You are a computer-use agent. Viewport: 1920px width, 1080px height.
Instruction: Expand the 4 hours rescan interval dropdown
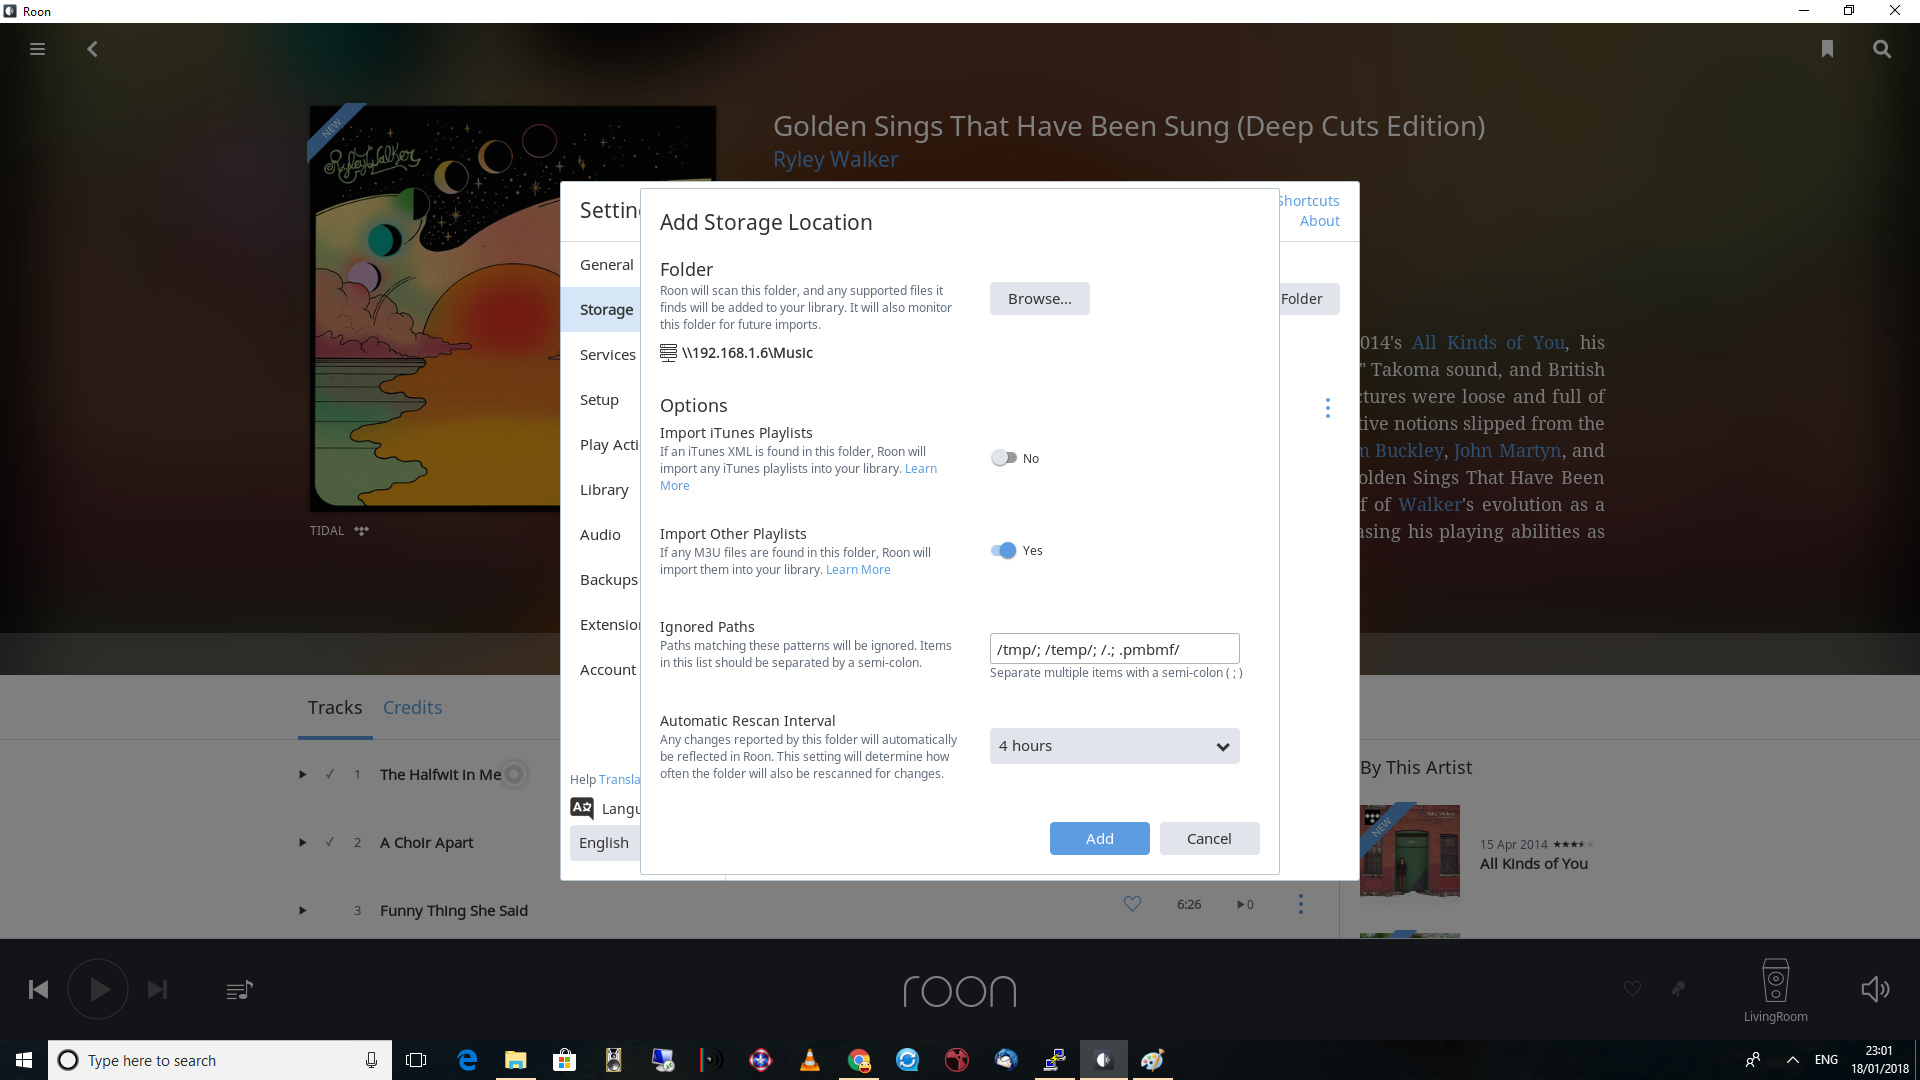pyautogui.click(x=1115, y=746)
